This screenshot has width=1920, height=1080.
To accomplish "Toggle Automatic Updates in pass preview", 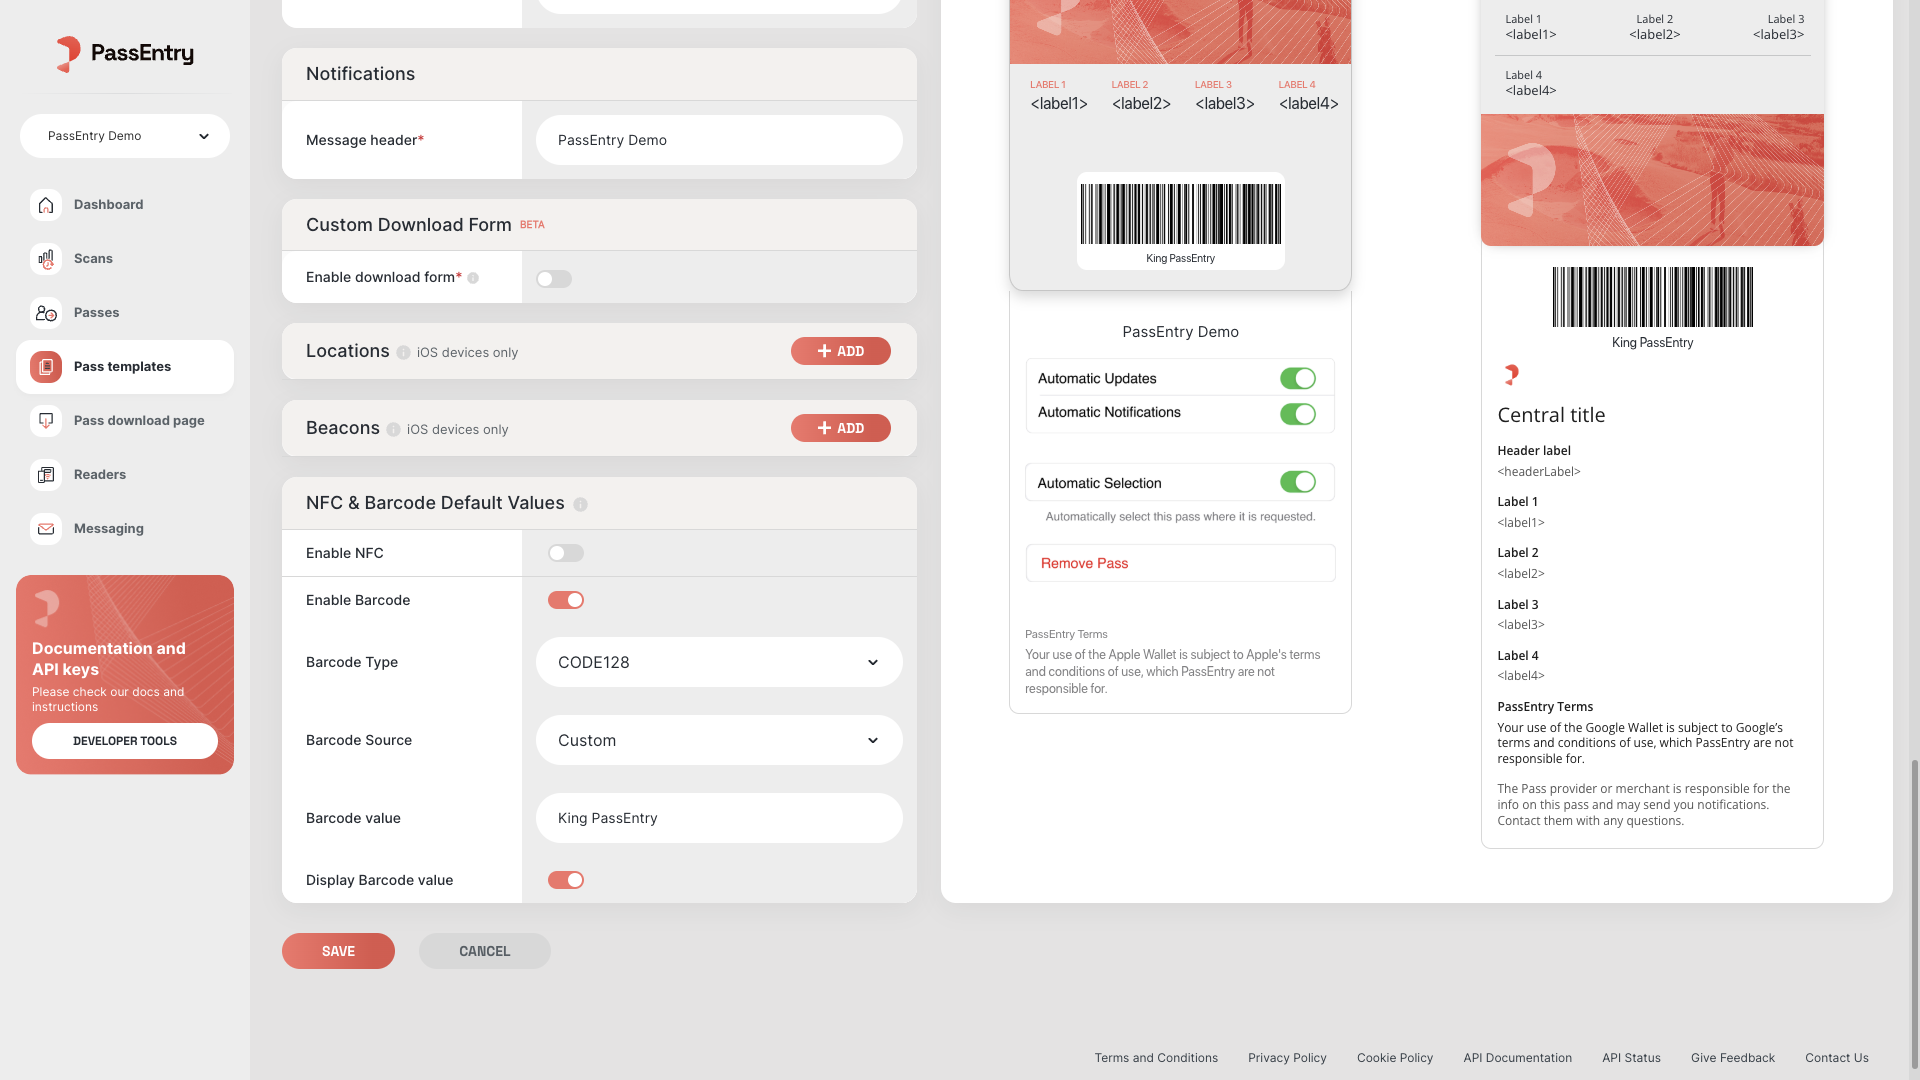I will (1298, 378).
